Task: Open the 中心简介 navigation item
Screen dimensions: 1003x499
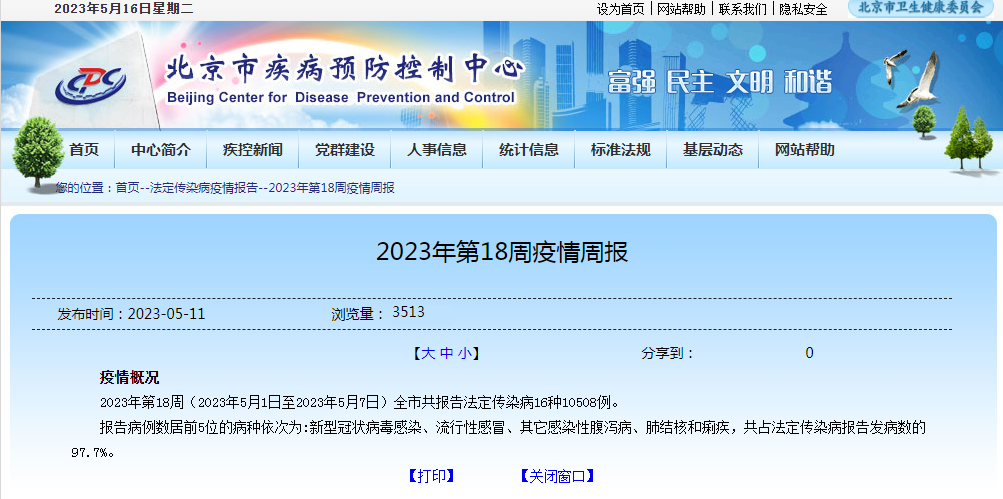Action: [x=160, y=150]
